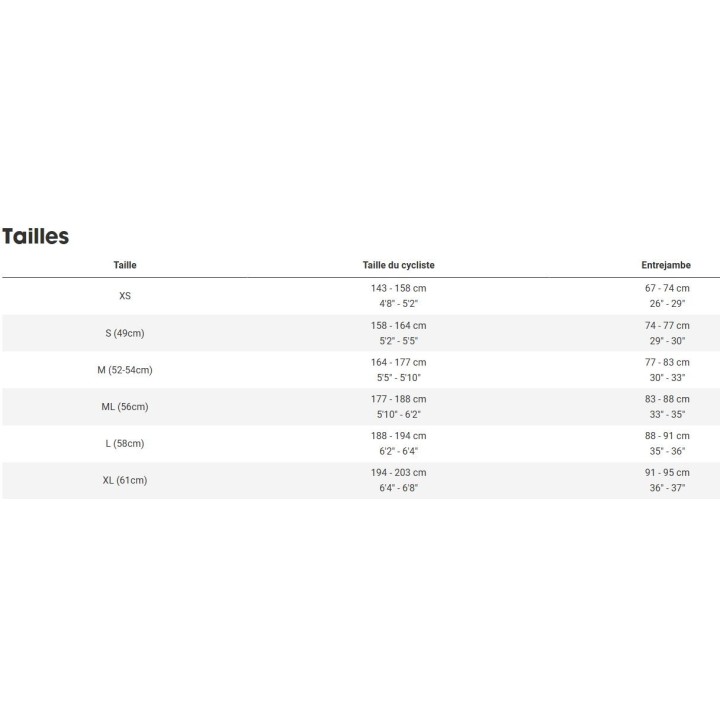
Task: Click the 158 - 164 cm rider height
Action: [398, 325]
